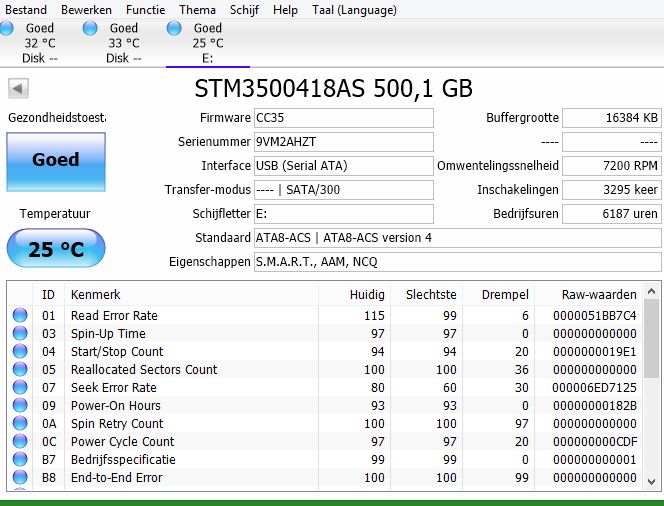This screenshot has width=664, height=506.
Task: Open the Functie menu
Action: click(x=145, y=10)
